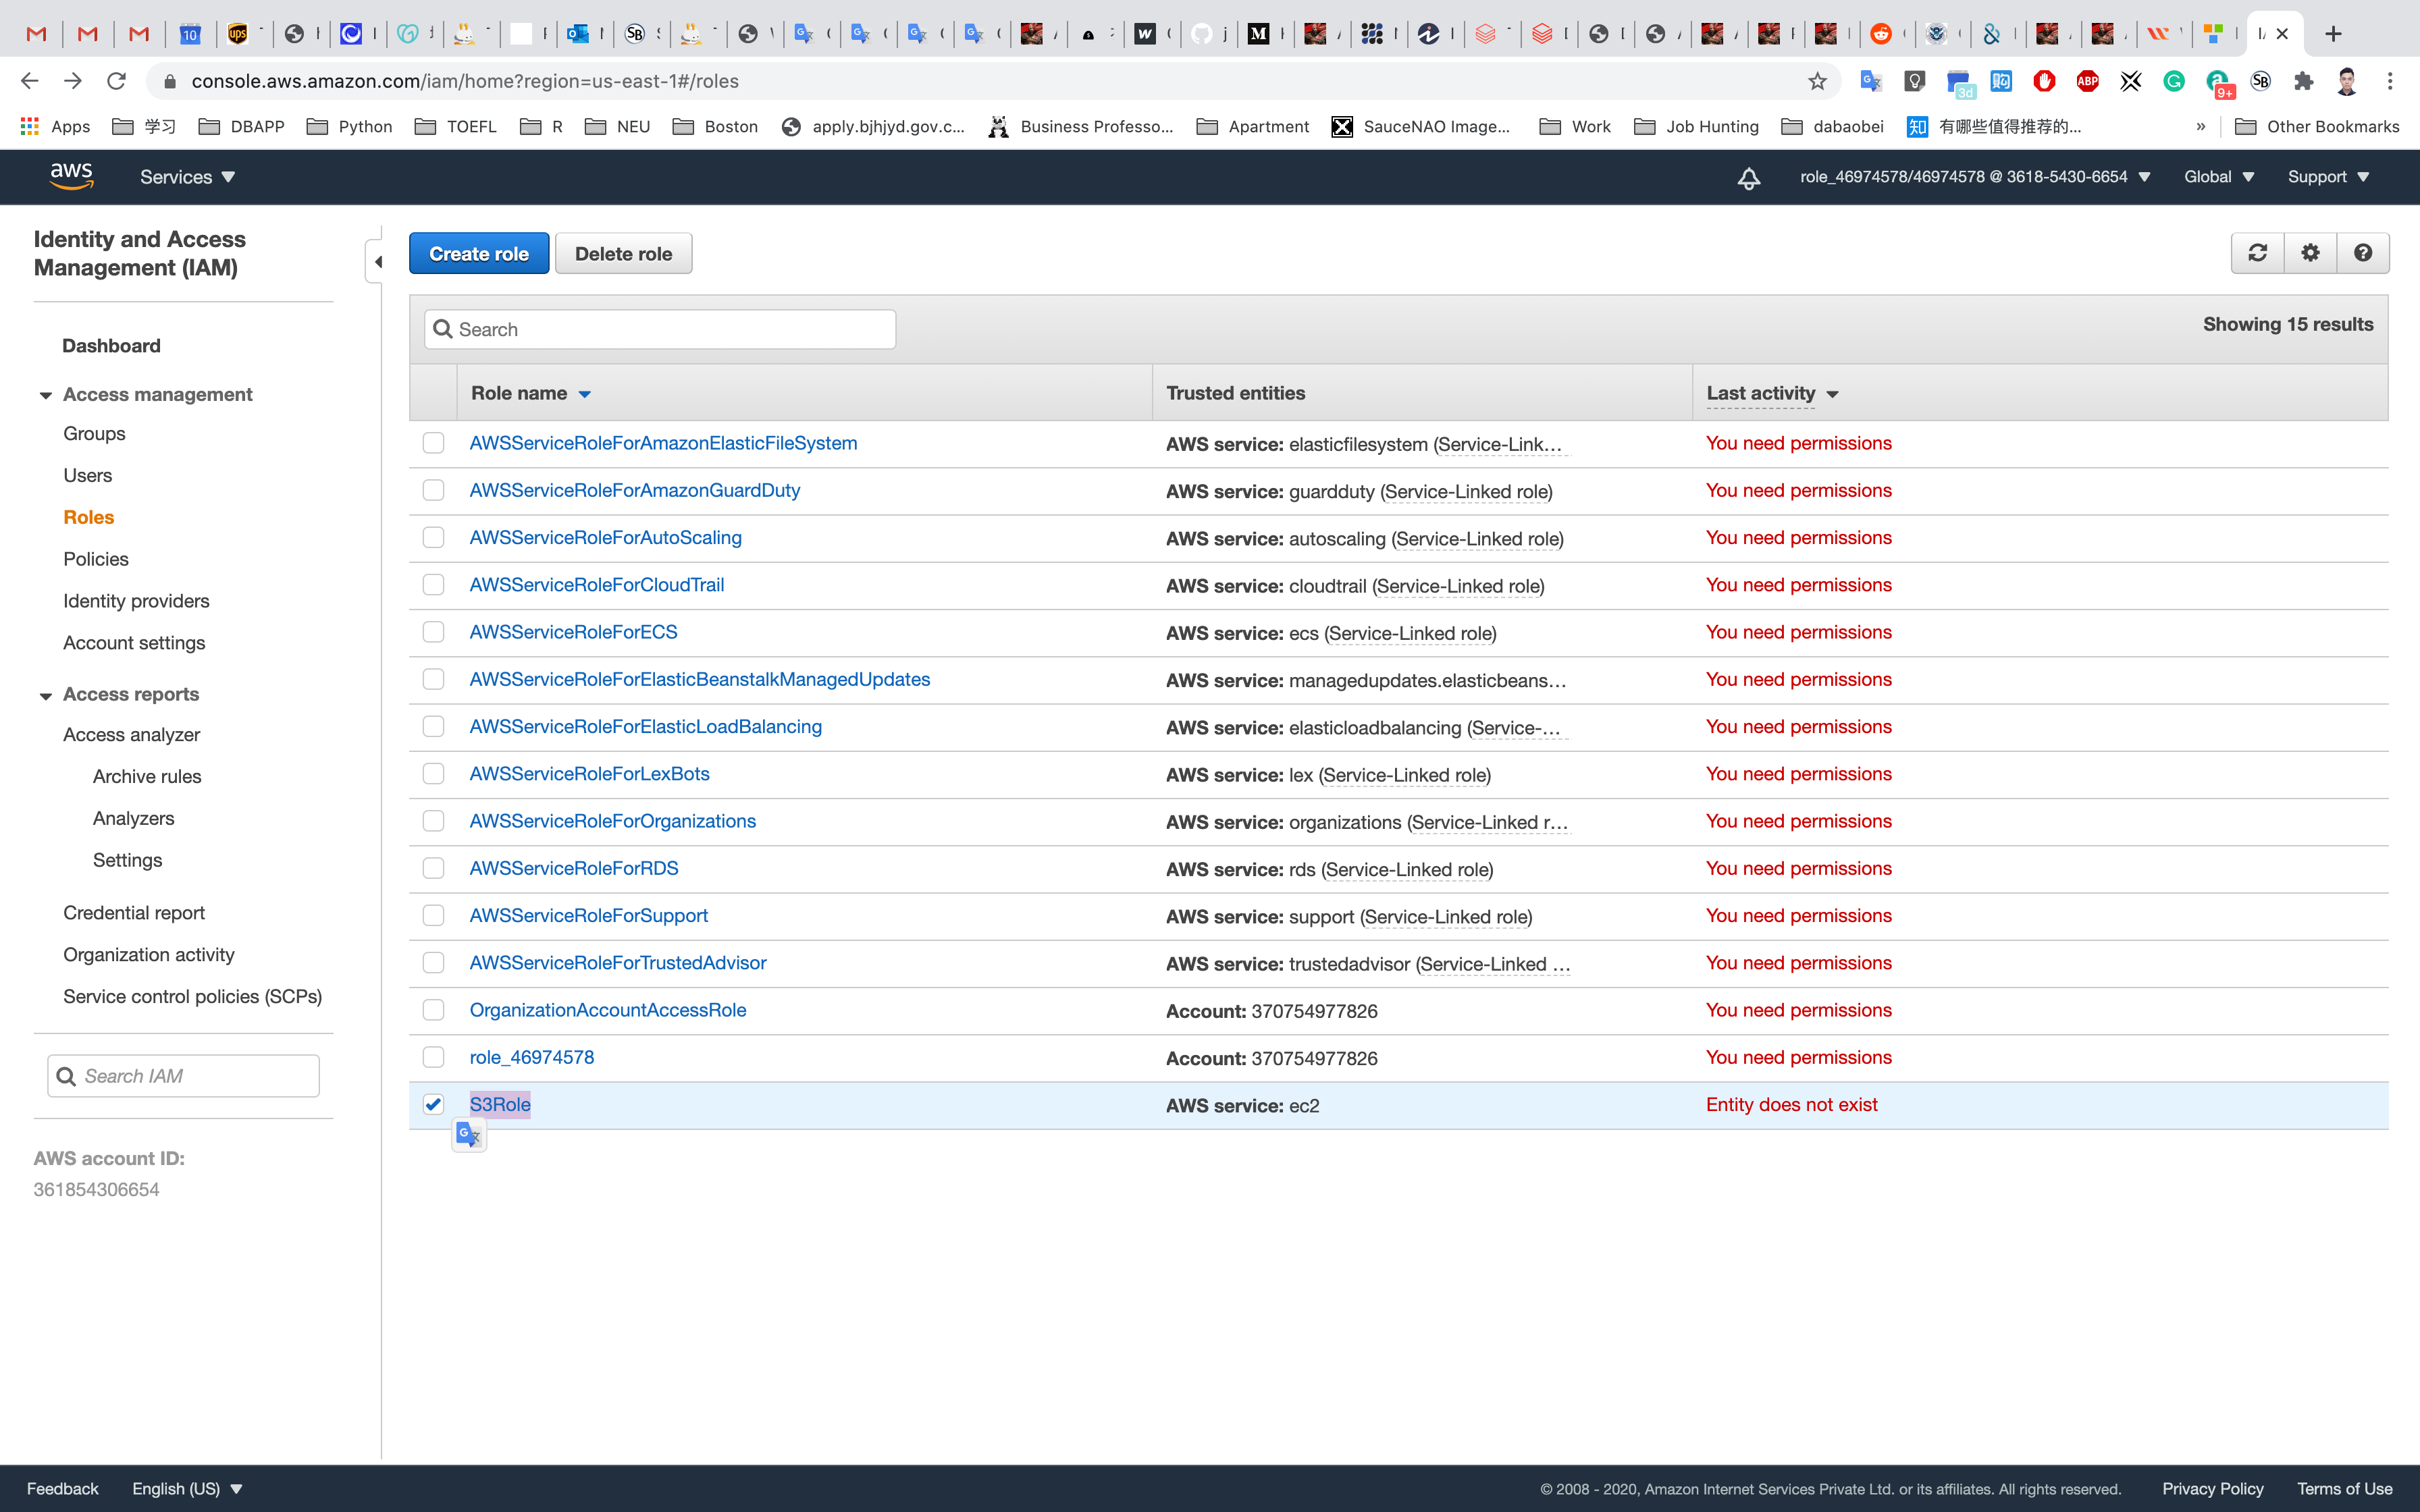Open the AWS notifications bell
Viewport: 2420px width, 1512px height.
tap(1748, 178)
